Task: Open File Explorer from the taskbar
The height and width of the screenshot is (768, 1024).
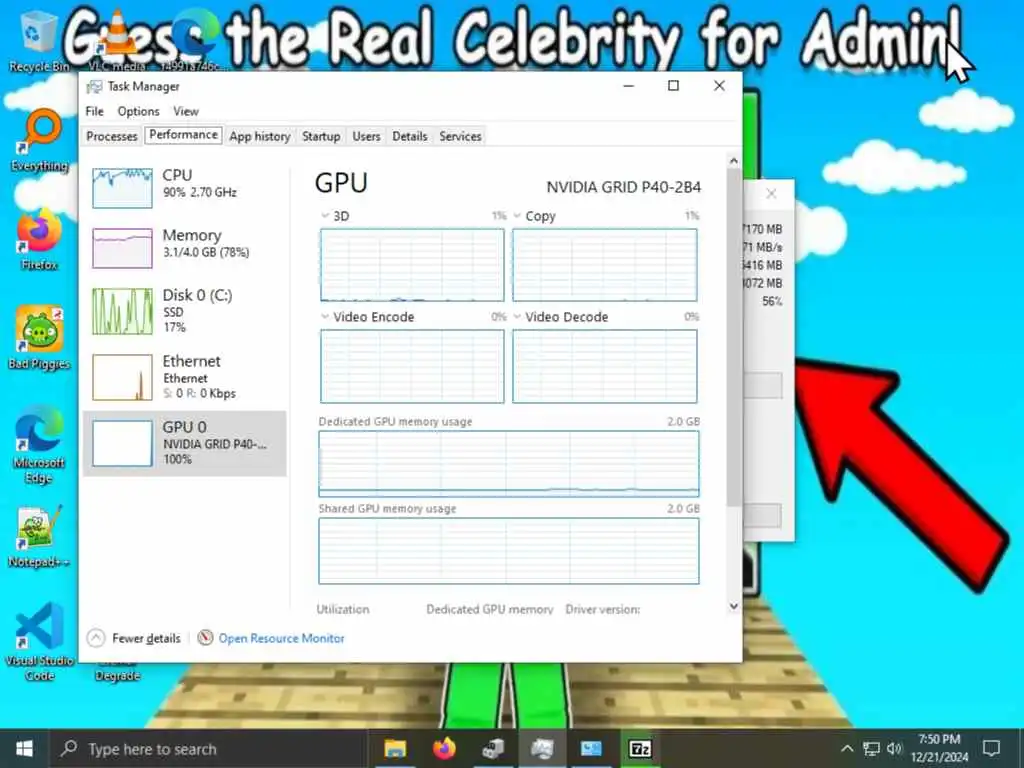Action: coord(395,748)
